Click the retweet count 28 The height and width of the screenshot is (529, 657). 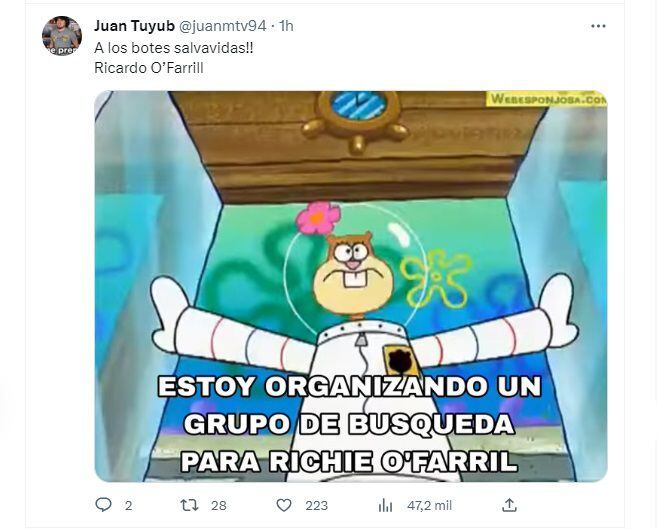coord(219,506)
